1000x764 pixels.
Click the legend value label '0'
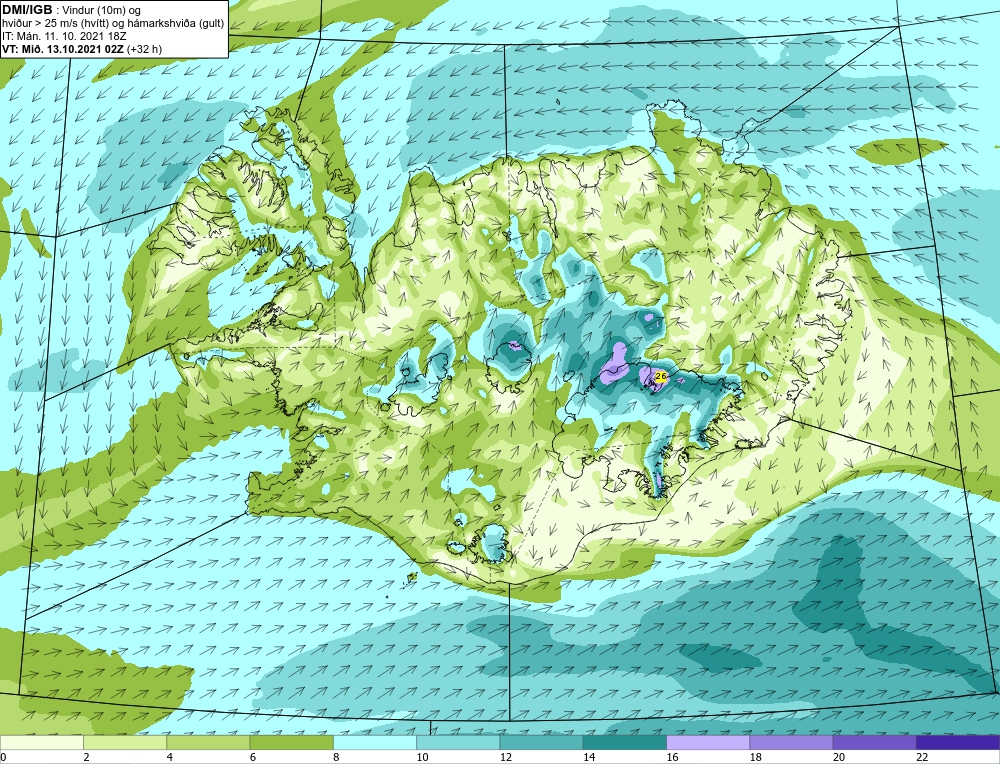tap(3, 757)
